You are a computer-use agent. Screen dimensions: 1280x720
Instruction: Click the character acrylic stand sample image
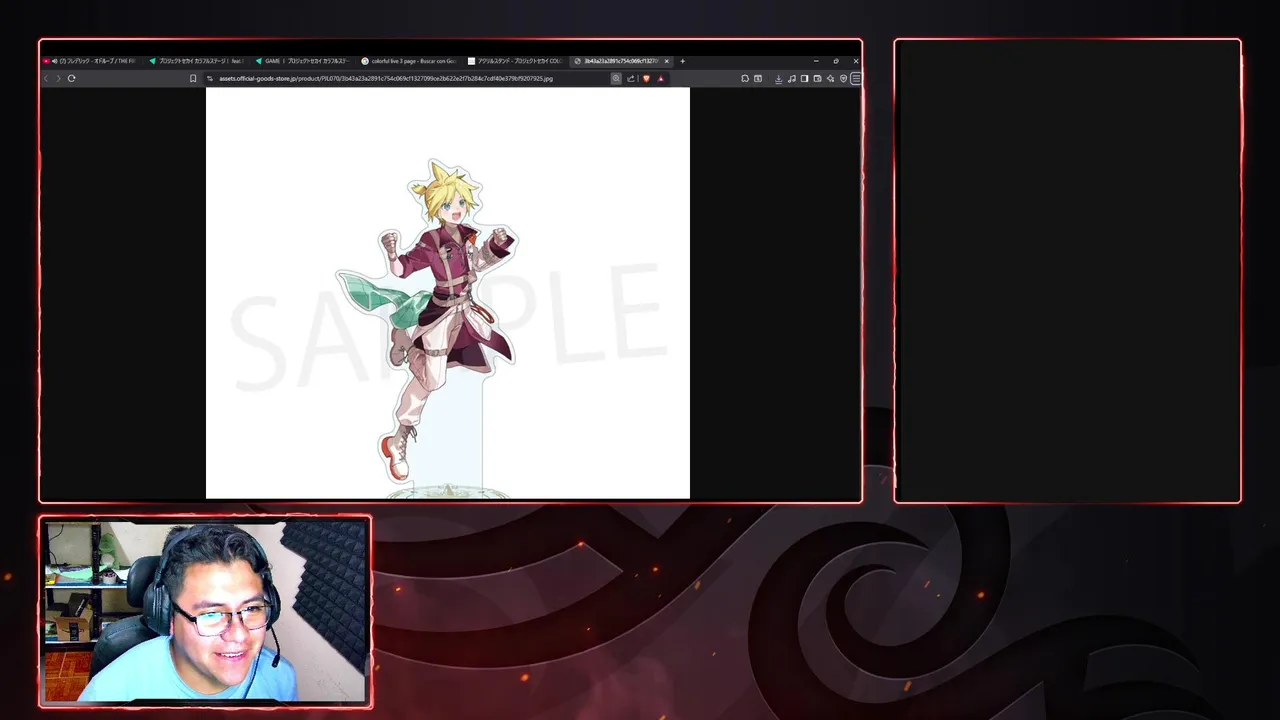point(447,292)
